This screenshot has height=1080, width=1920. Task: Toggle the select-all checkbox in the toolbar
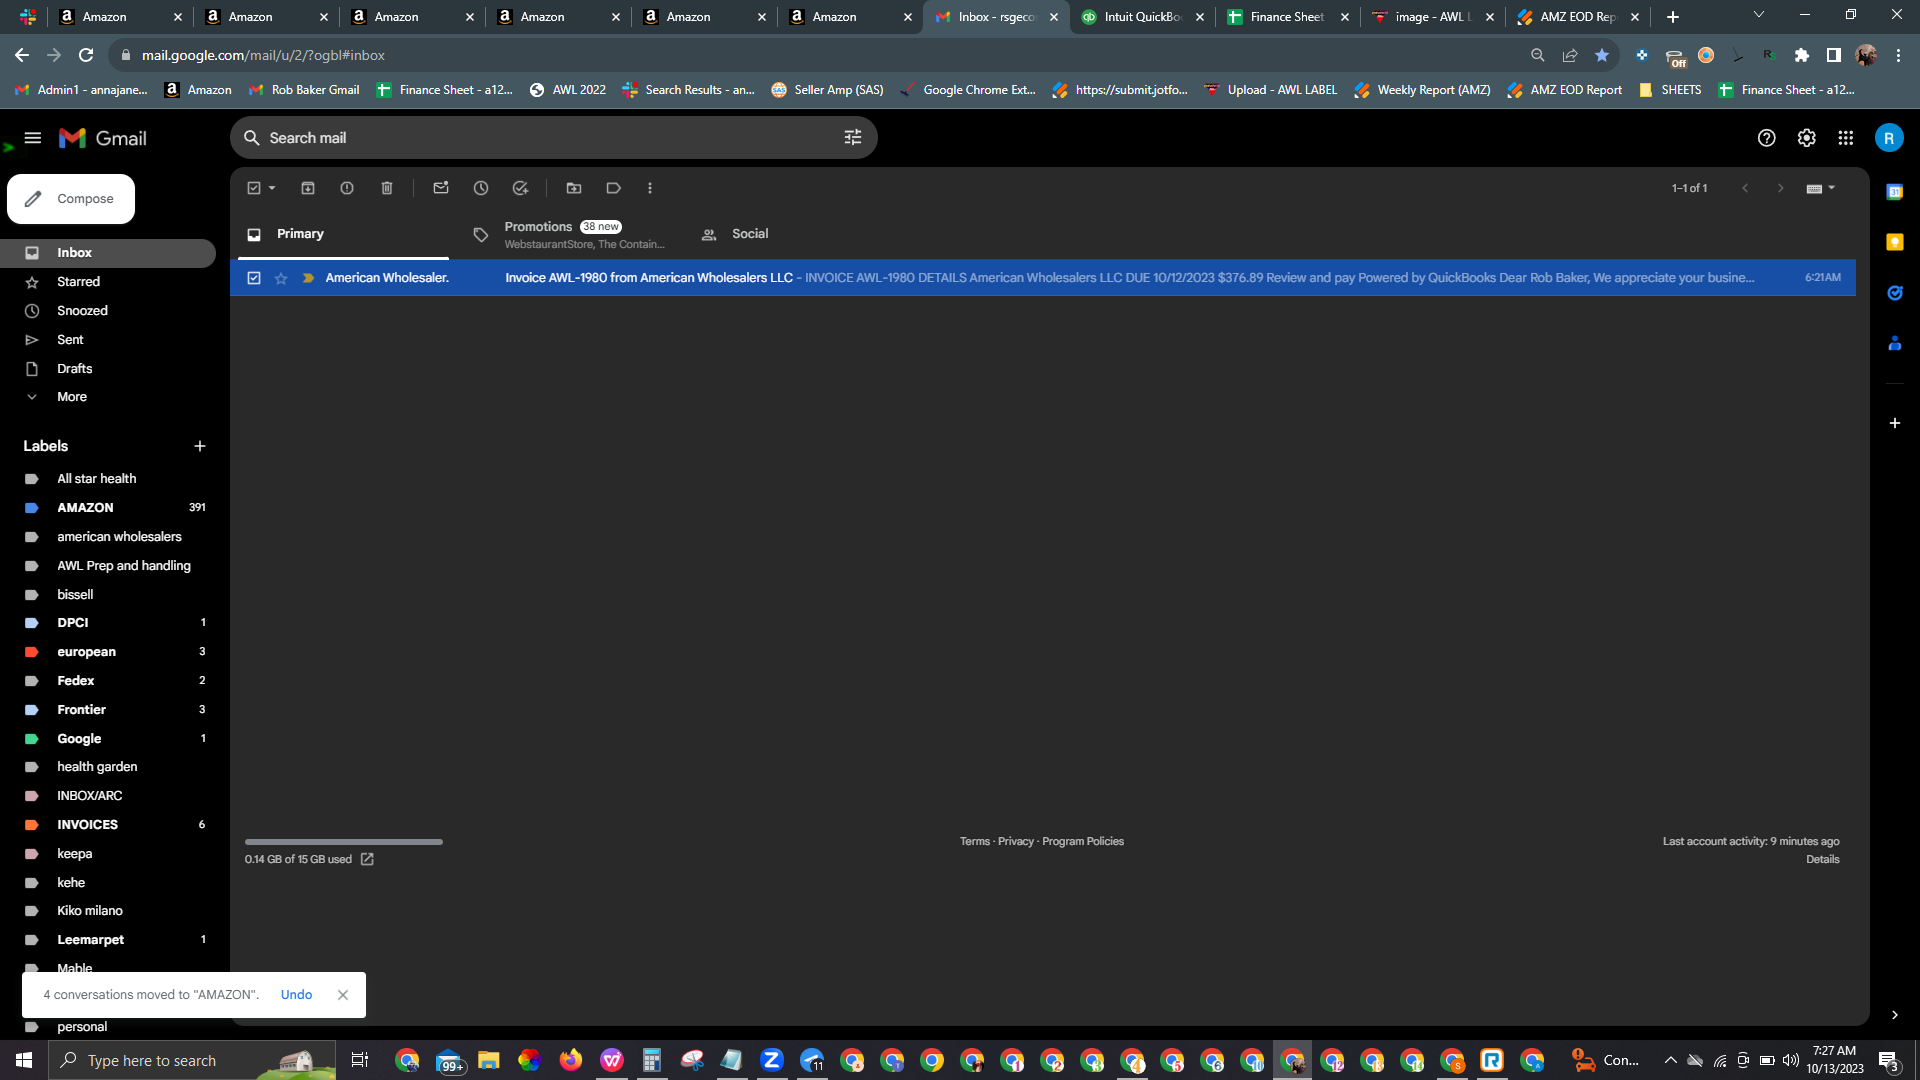254,188
